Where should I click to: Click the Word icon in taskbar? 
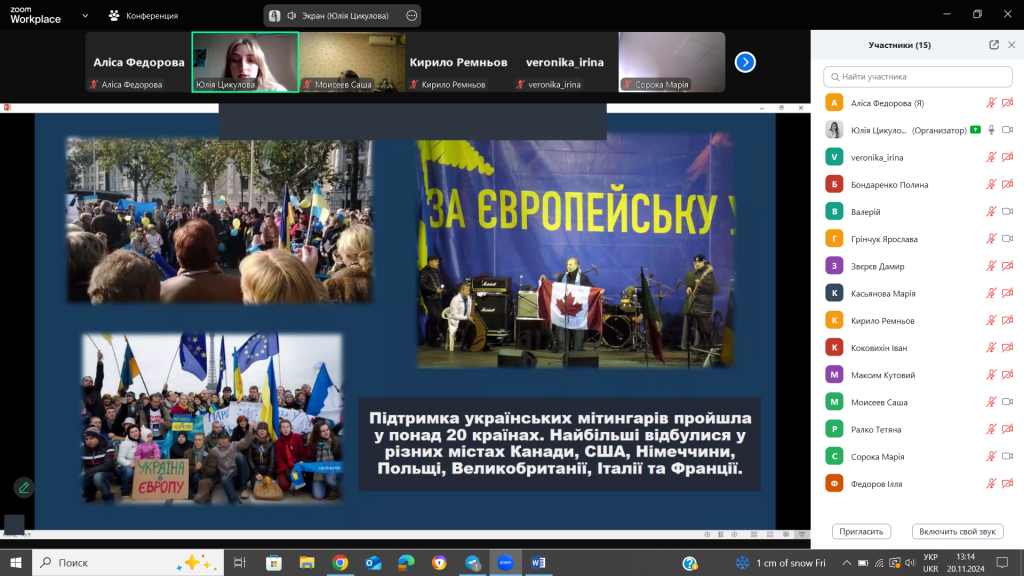click(539, 563)
